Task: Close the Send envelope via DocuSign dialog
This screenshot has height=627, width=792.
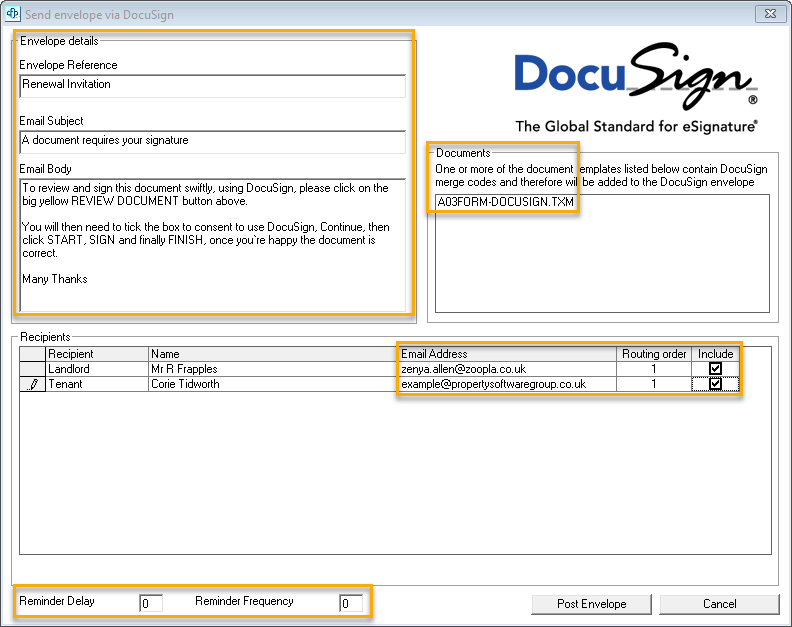Action: pos(770,14)
